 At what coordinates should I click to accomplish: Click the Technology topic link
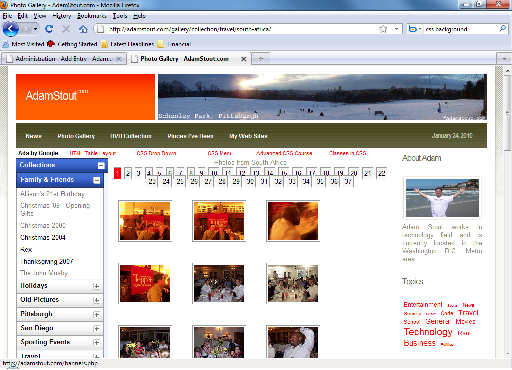tap(428, 332)
